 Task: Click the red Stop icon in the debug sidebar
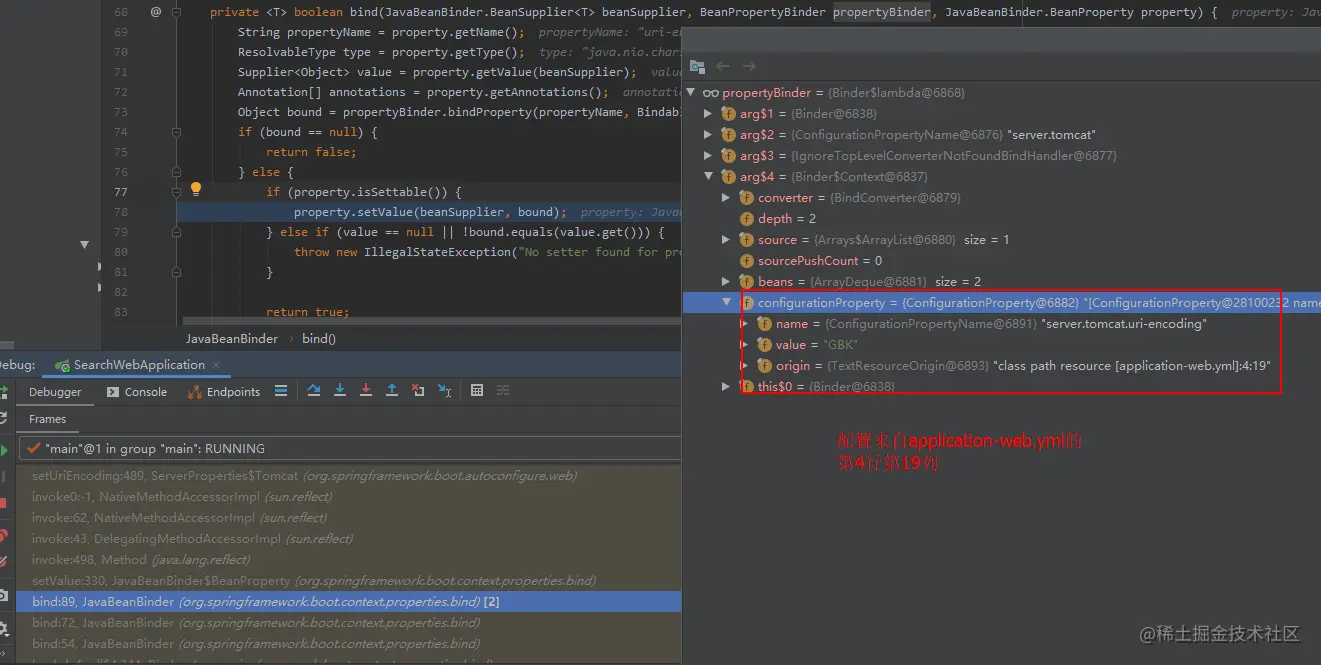[x=3, y=504]
